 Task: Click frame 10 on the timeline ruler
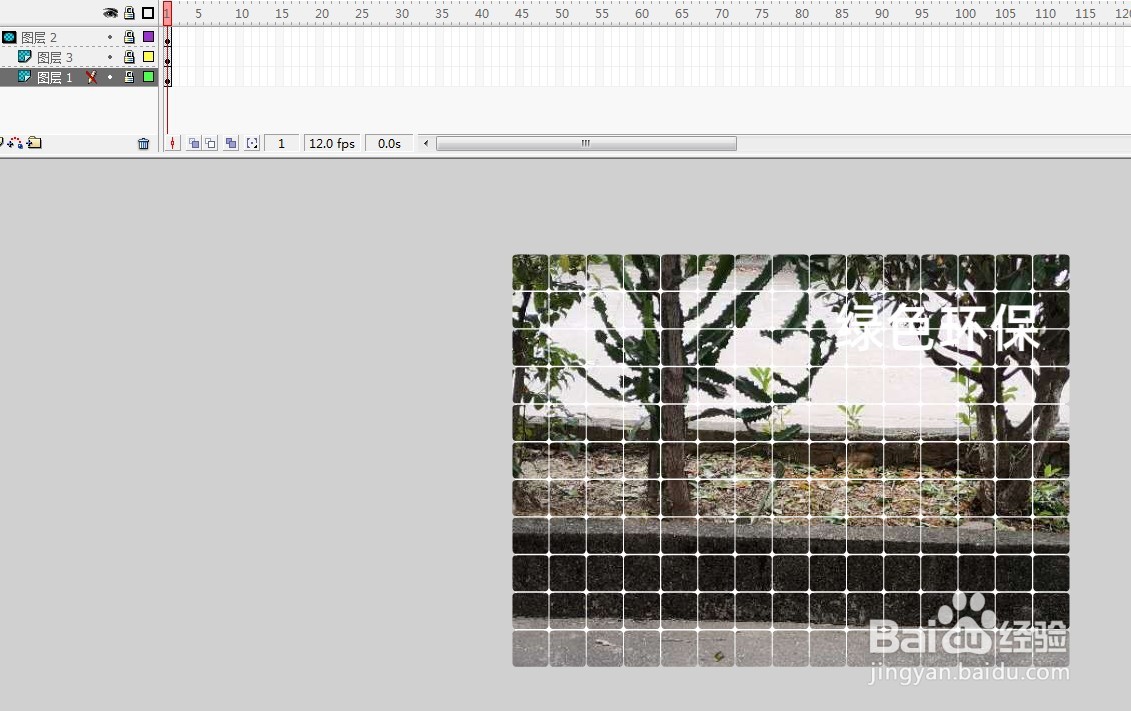[242, 13]
